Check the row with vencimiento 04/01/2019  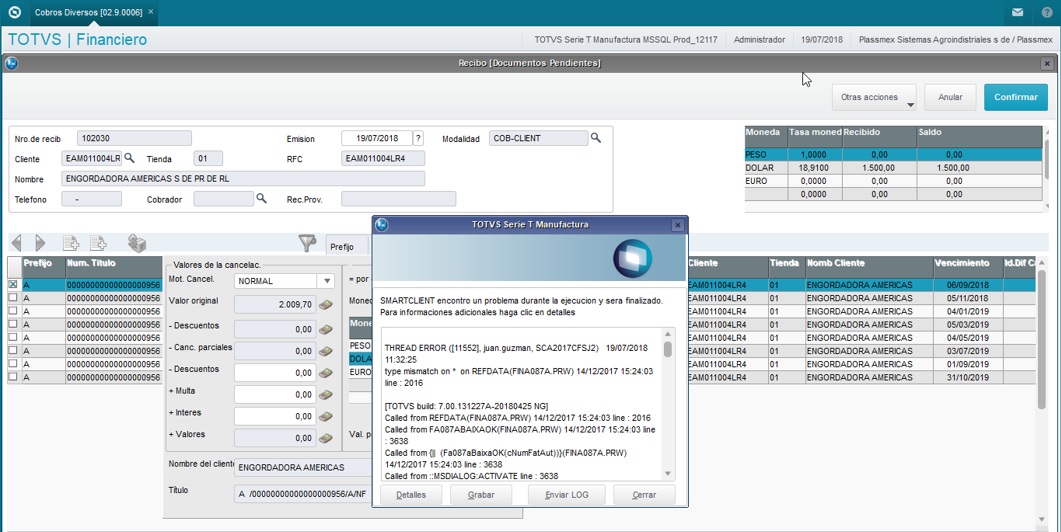13,311
